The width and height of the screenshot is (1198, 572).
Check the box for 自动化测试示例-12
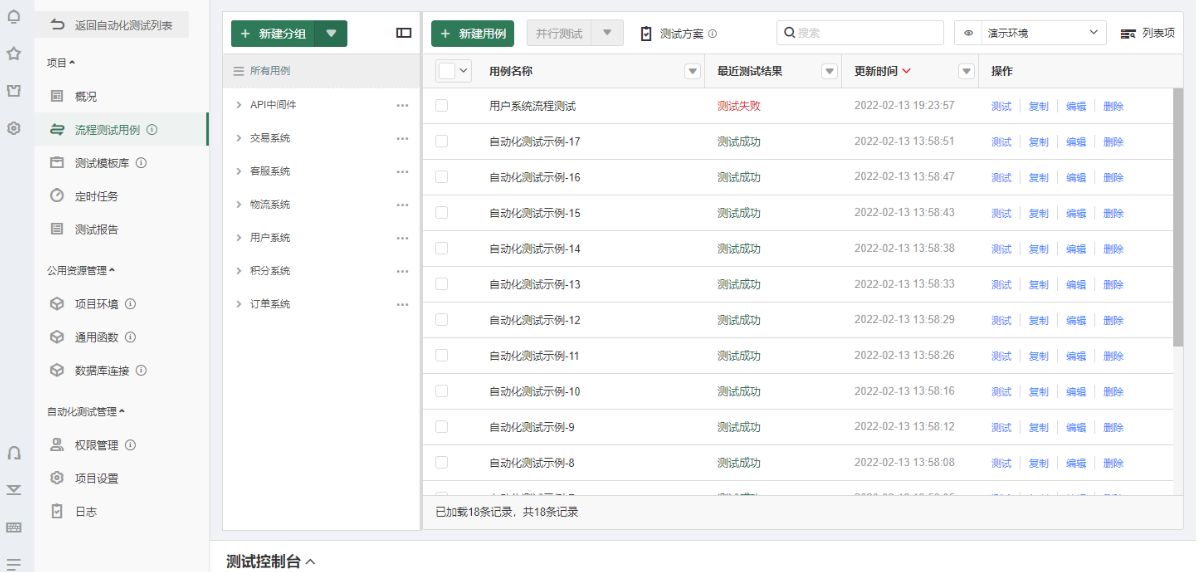point(442,320)
